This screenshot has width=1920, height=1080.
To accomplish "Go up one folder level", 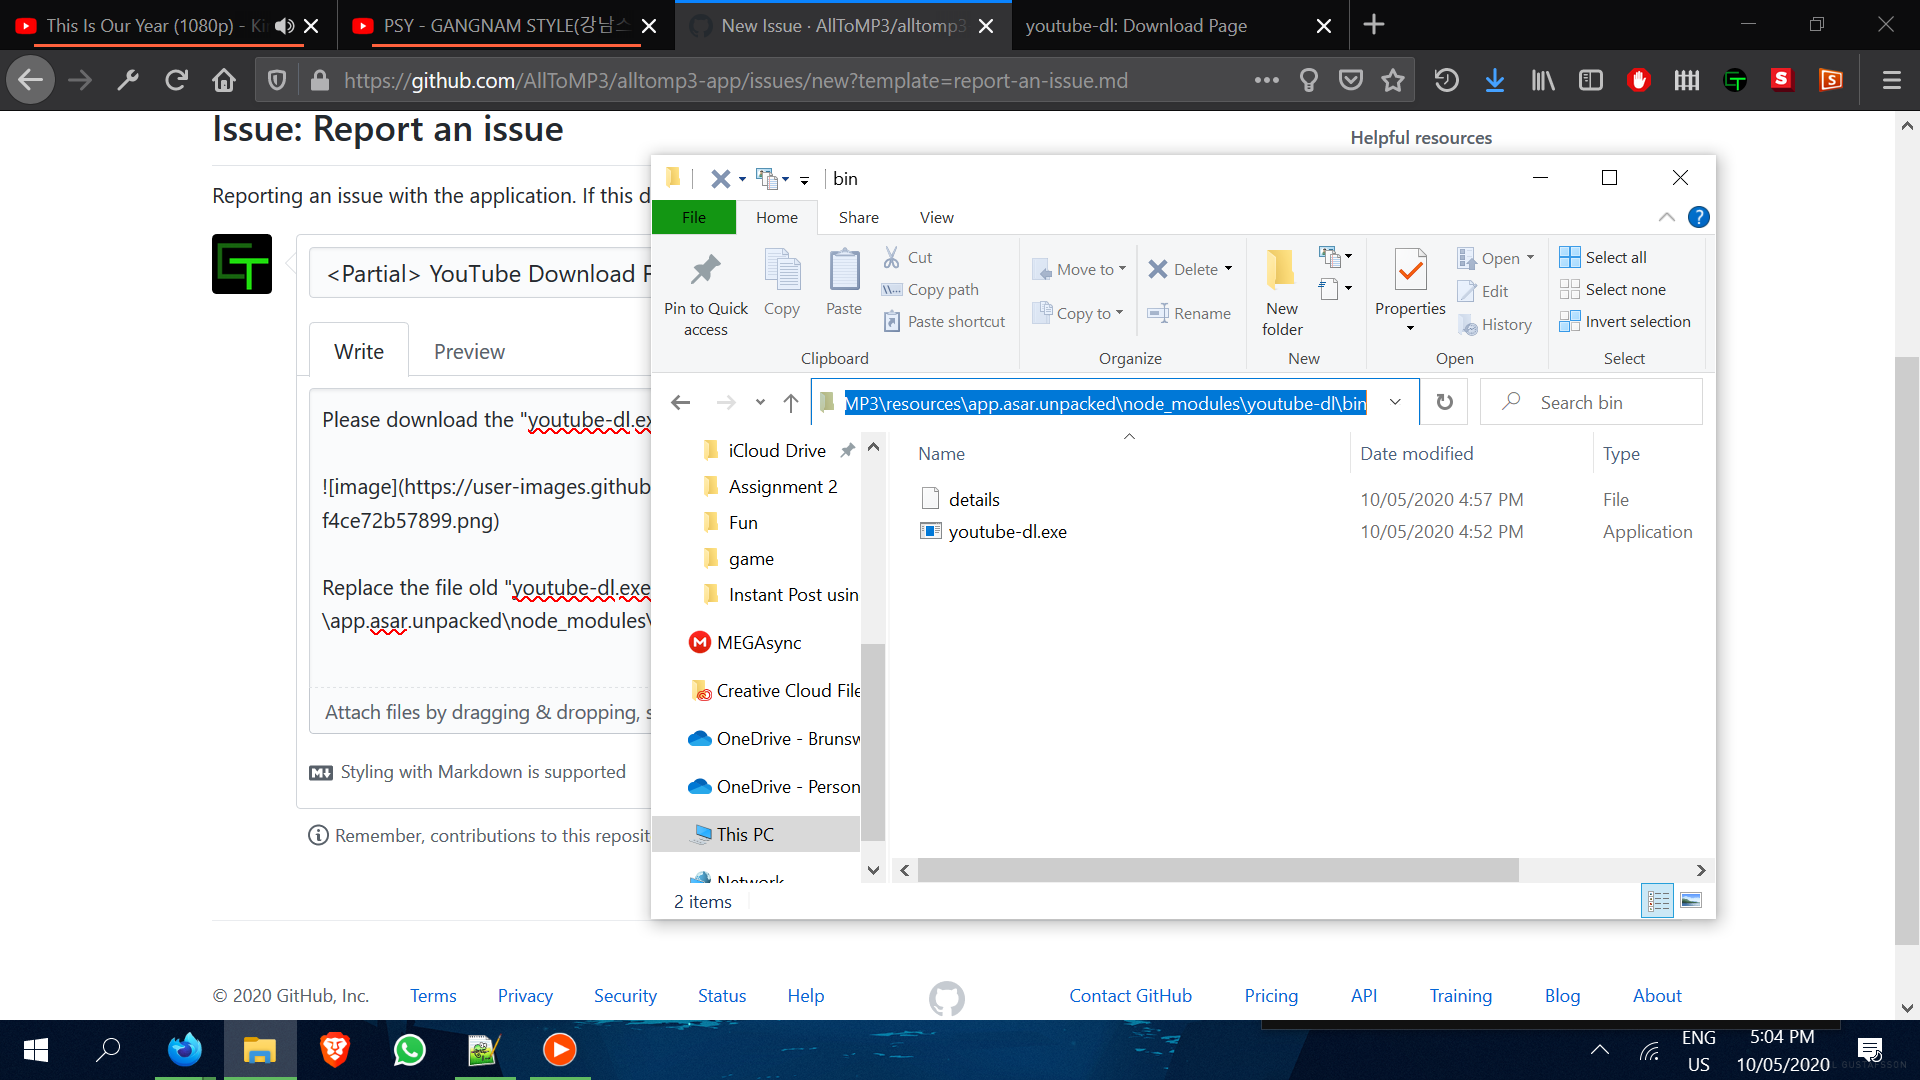I will click(790, 402).
